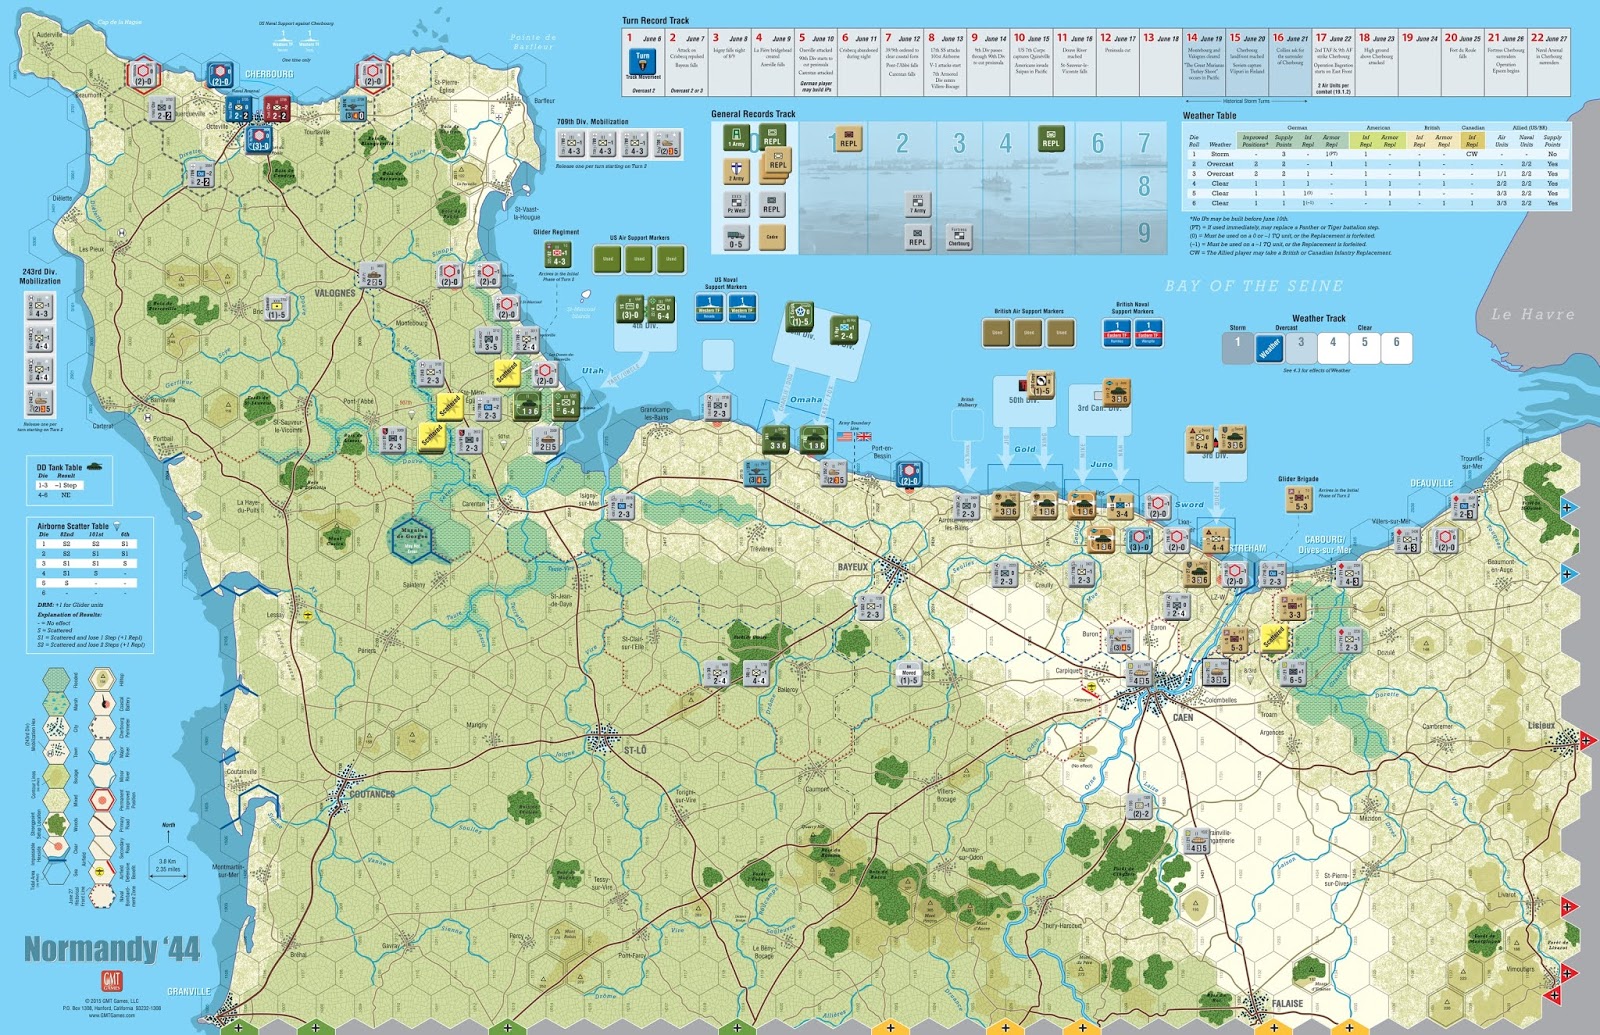The height and width of the screenshot is (1035, 1600).
Task: Click the Normandy '44 title
Action: click(x=112, y=948)
